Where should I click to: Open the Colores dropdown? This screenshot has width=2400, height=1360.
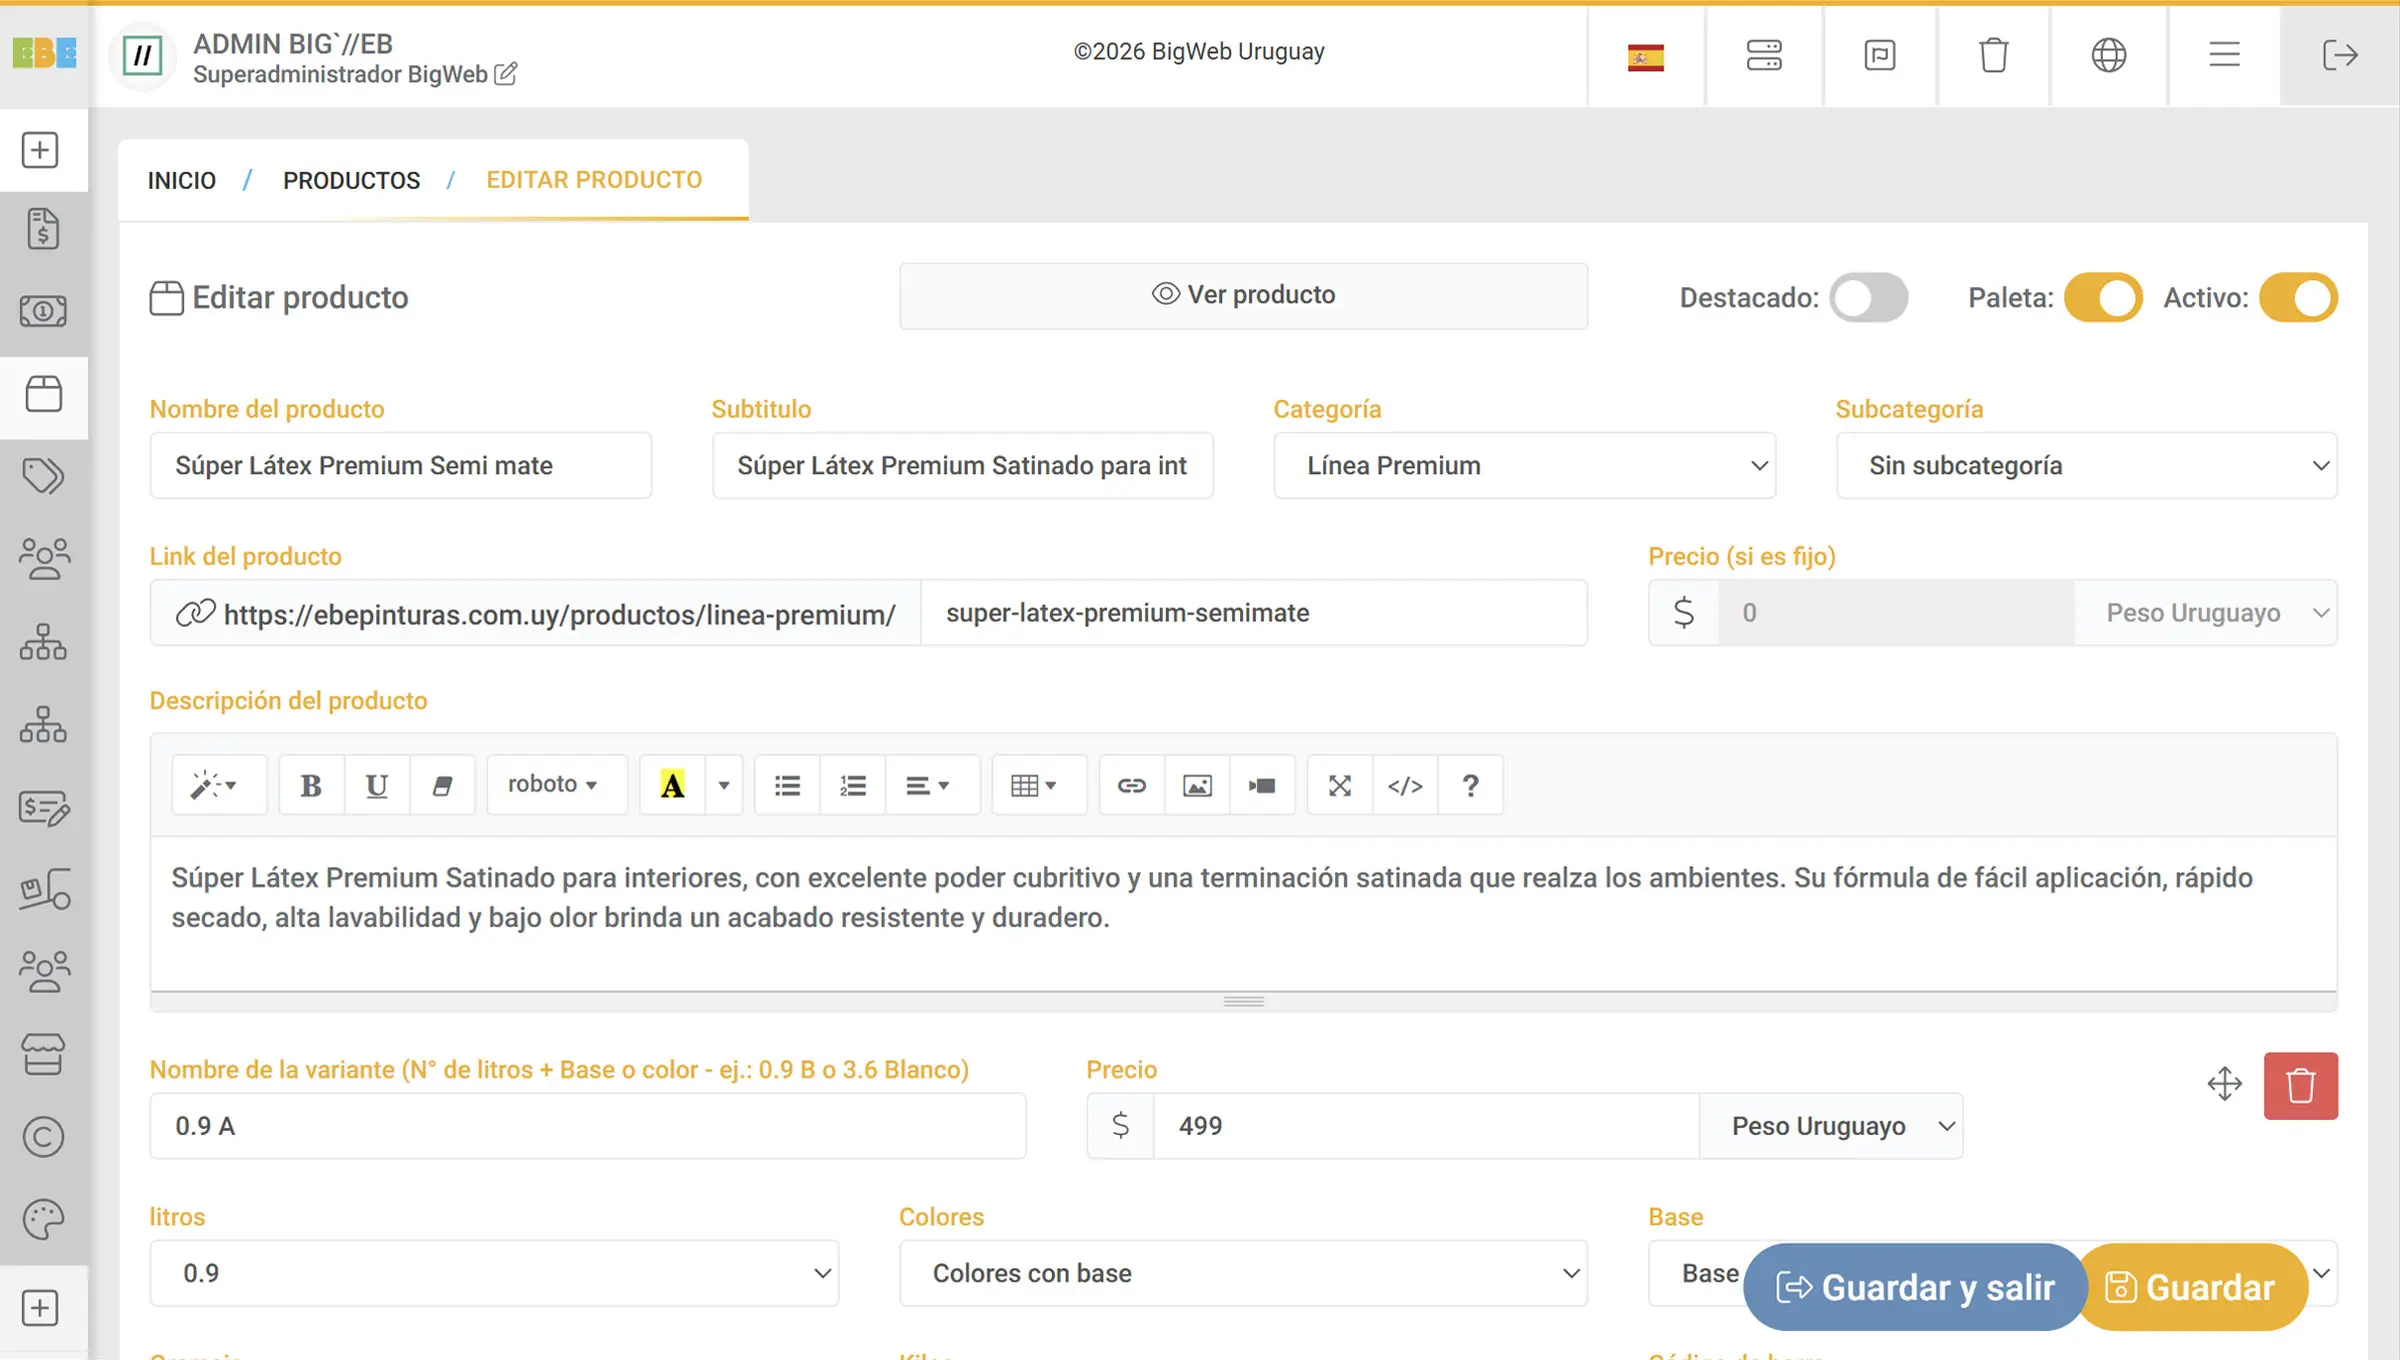pos(1243,1273)
